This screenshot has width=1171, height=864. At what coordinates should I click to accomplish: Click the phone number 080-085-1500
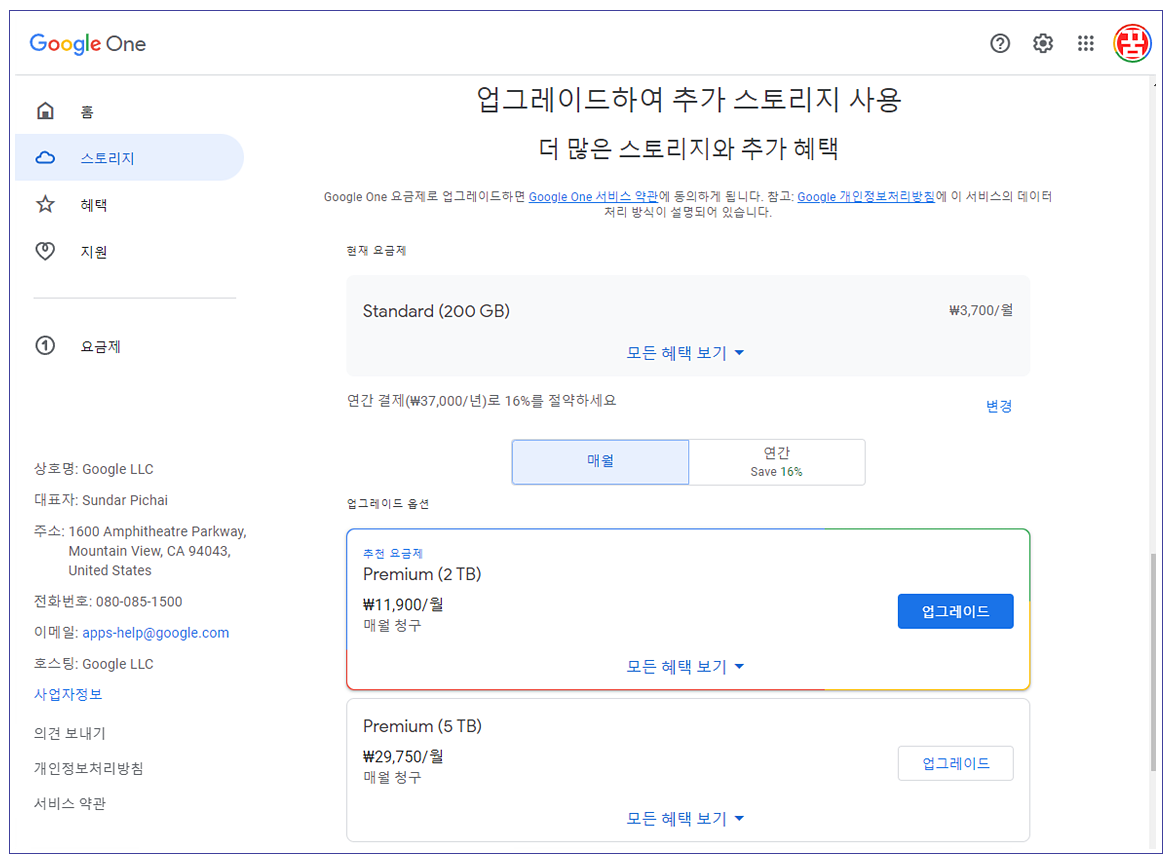pos(139,601)
